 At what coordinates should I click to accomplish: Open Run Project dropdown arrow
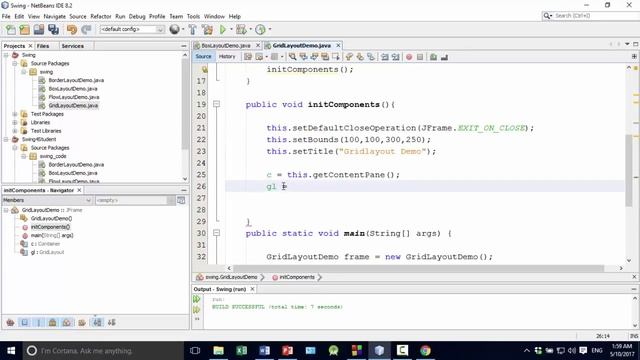point(231,29)
